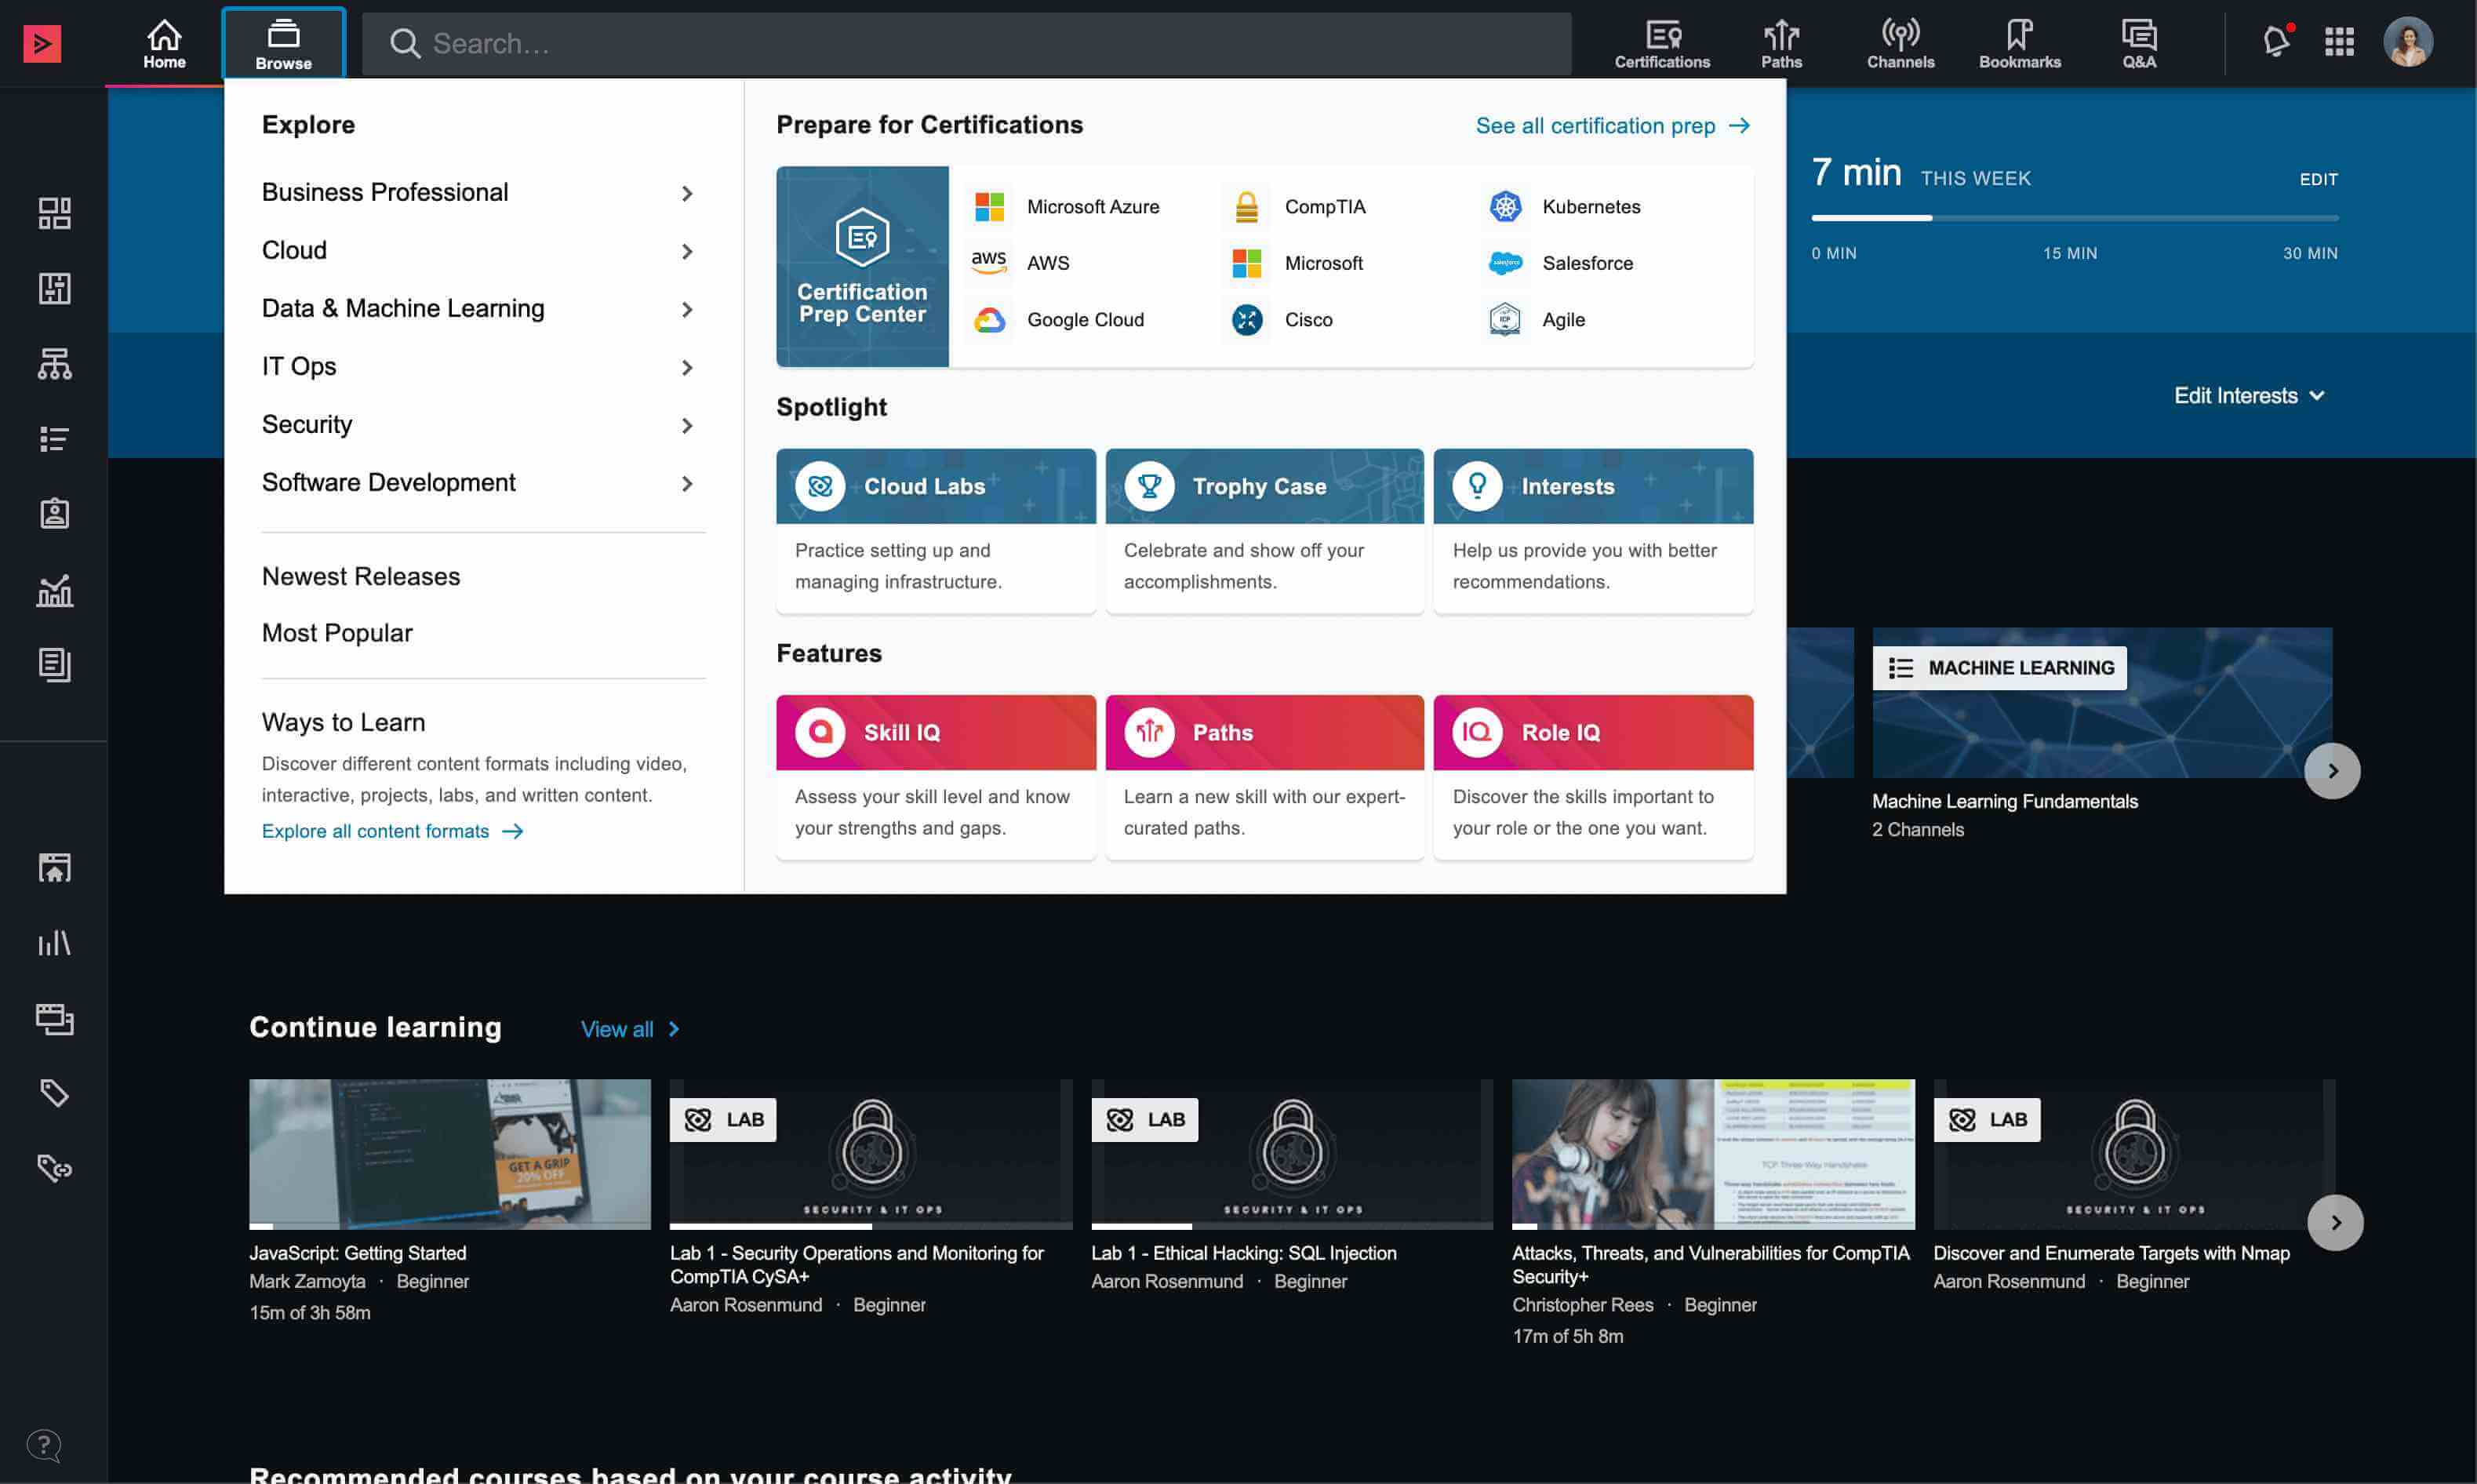Open the Q&A icon in header
Viewport: 2477px width, 1484px height.
(2138, 44)
